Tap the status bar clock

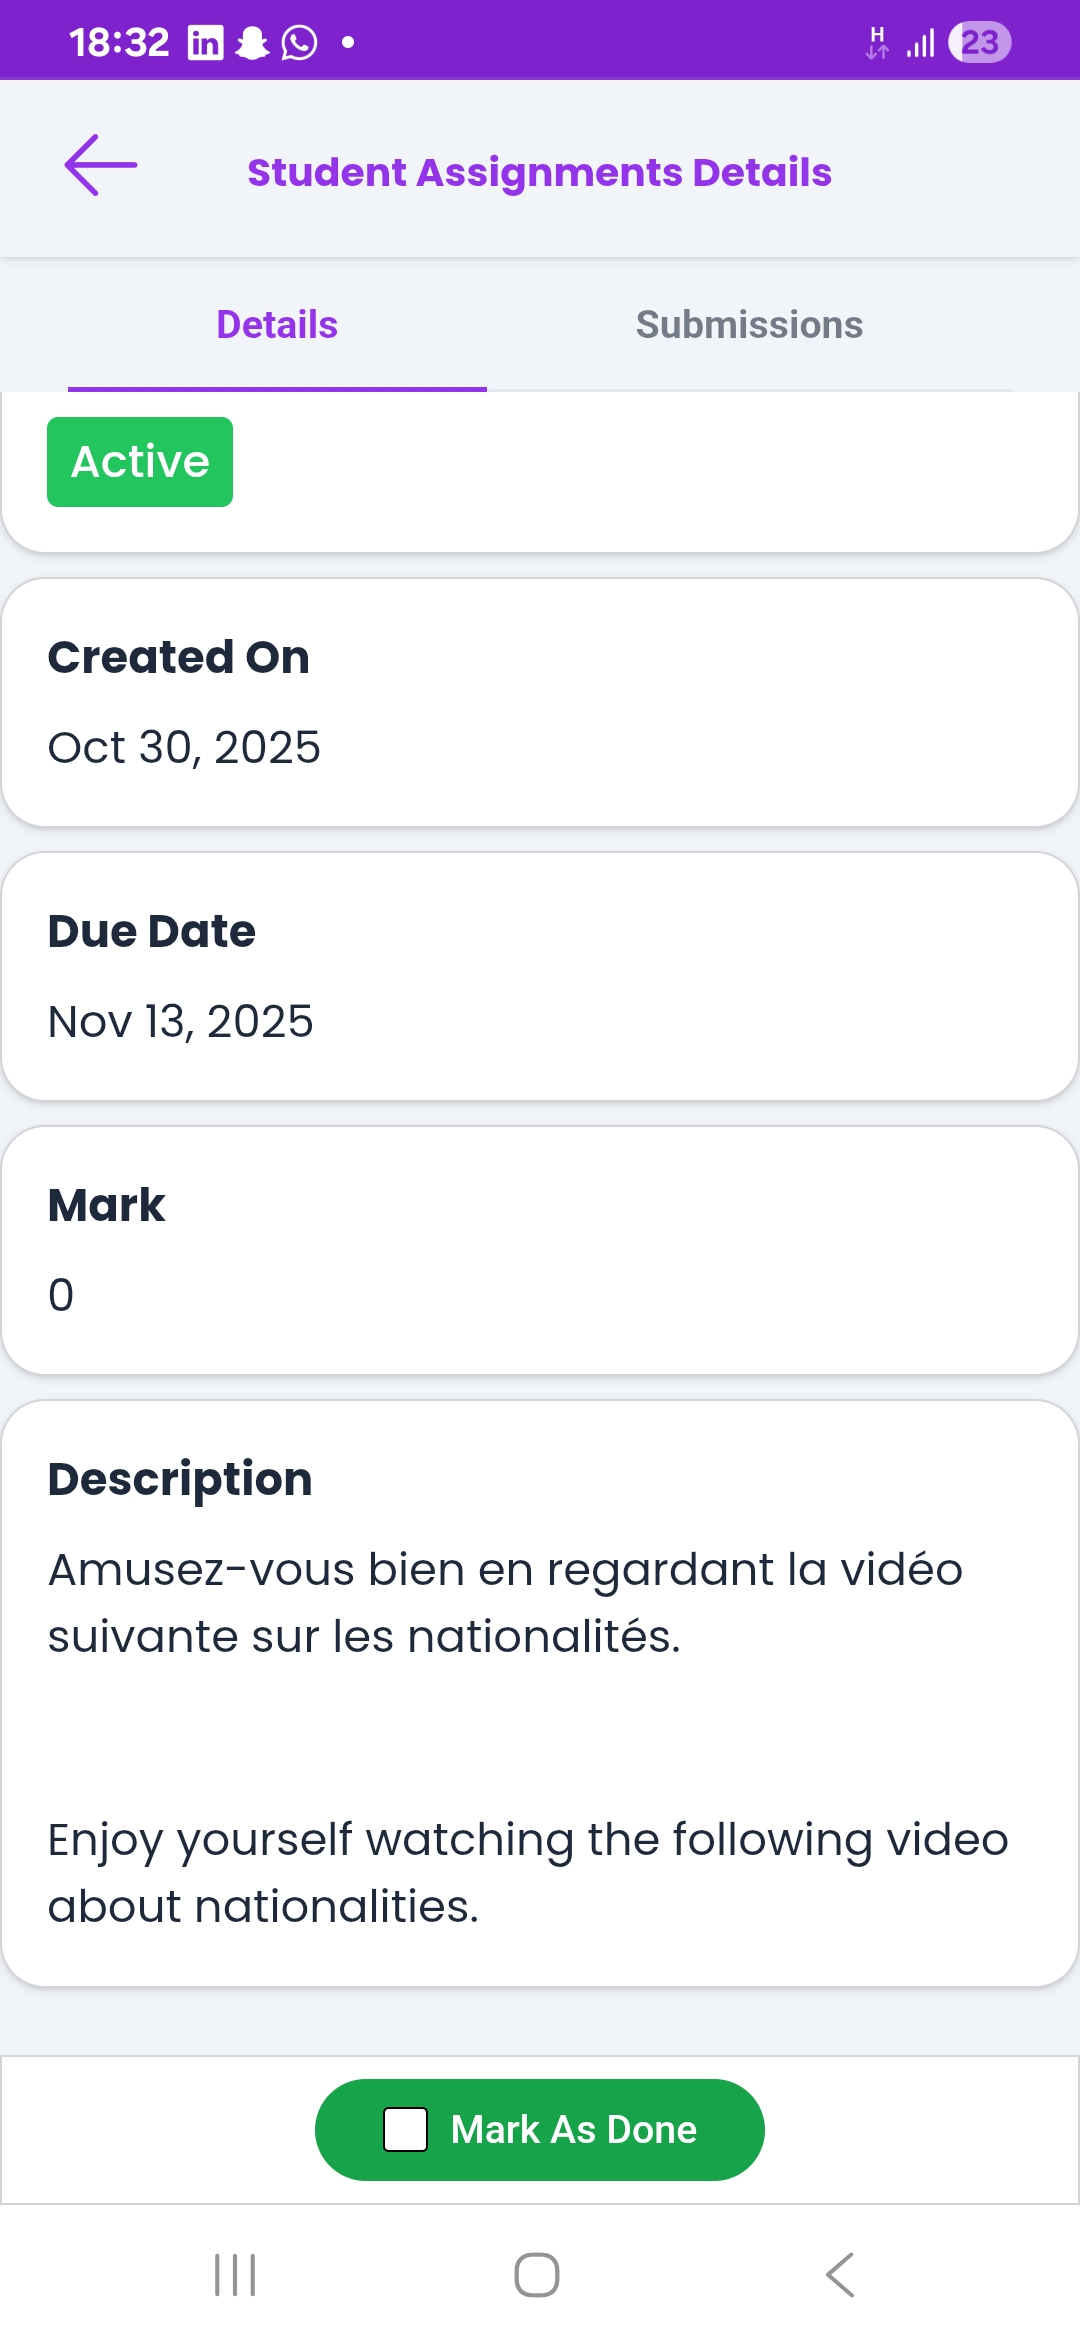pos(119,43)
